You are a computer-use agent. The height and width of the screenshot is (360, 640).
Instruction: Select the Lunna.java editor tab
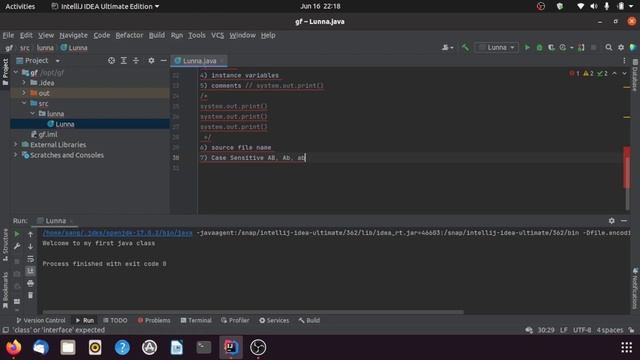coord(199,61)
